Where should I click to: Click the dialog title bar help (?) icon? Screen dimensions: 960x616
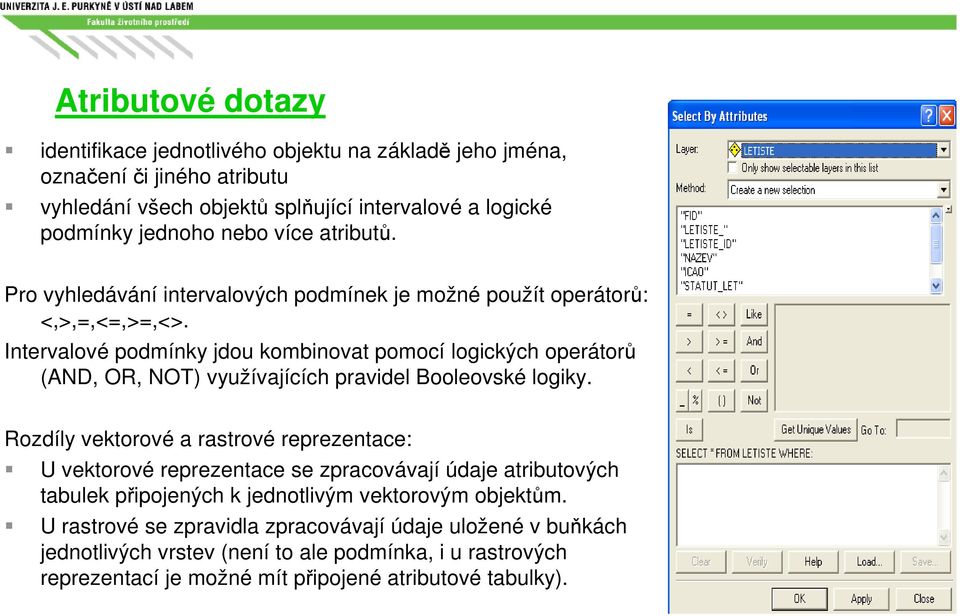[928, 115]
